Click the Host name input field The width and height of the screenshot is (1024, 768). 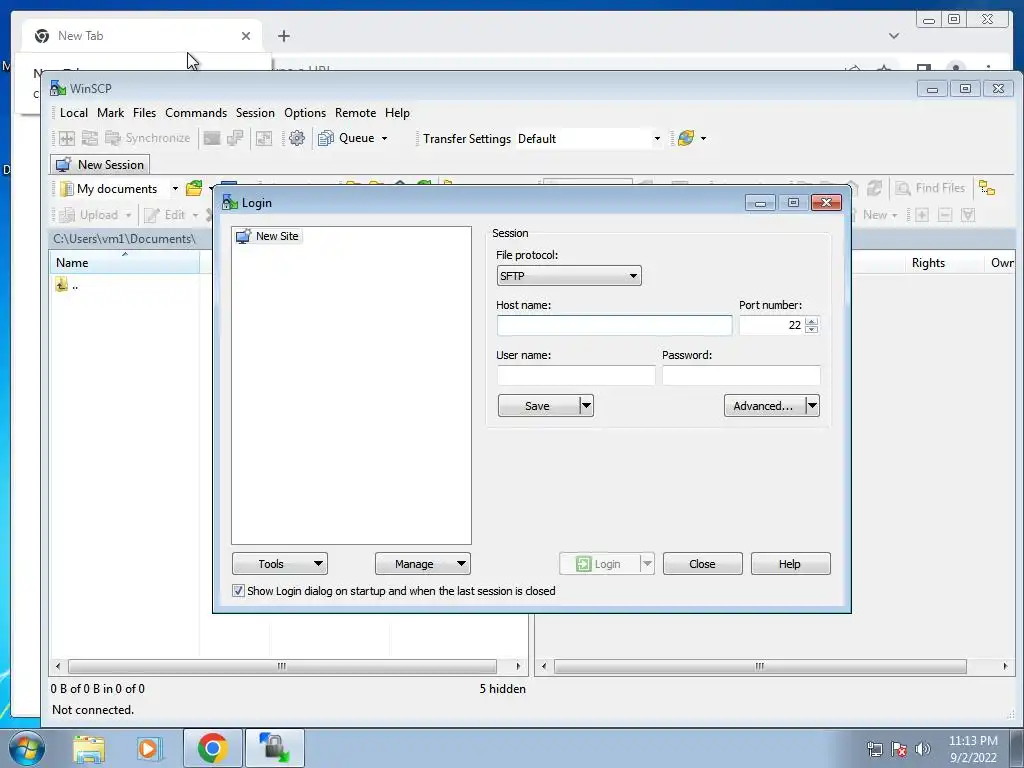(x=615, y=325)
